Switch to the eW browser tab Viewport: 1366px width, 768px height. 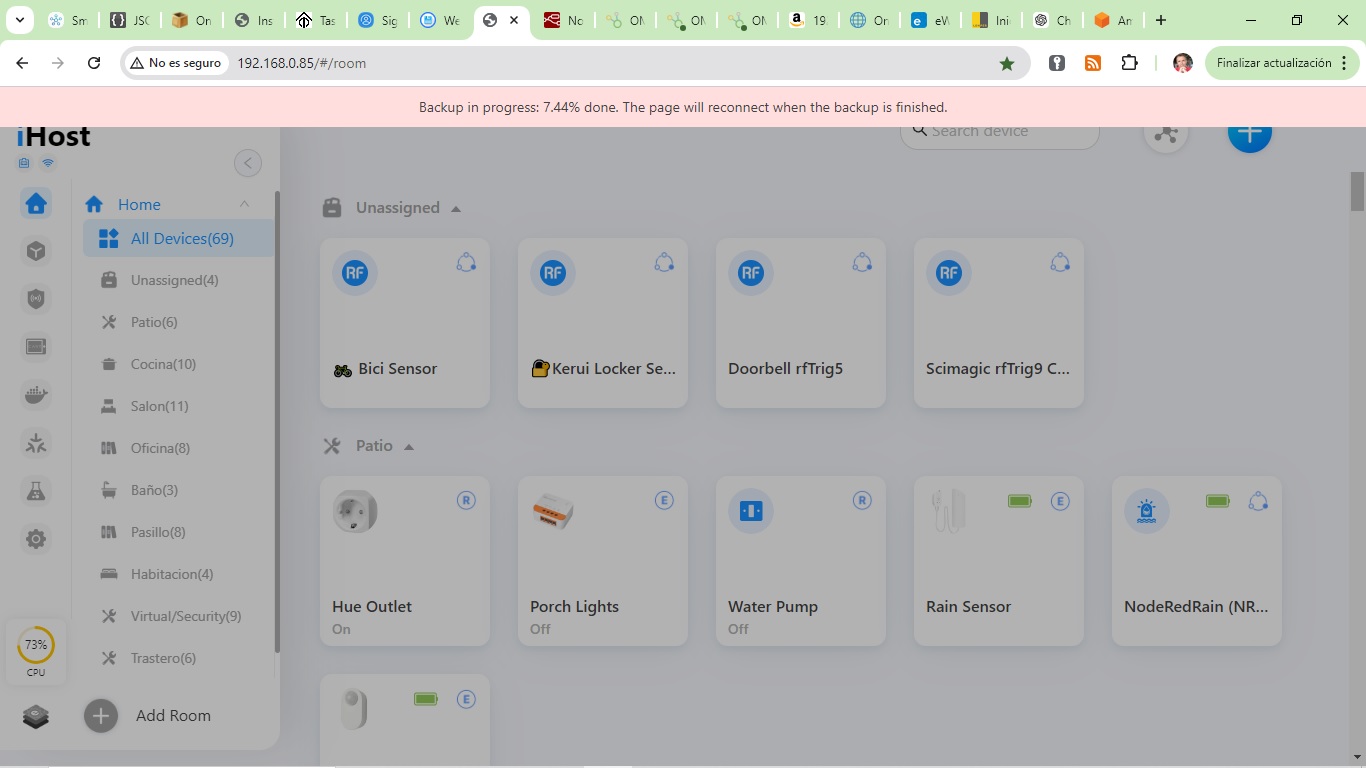point(929,20)
